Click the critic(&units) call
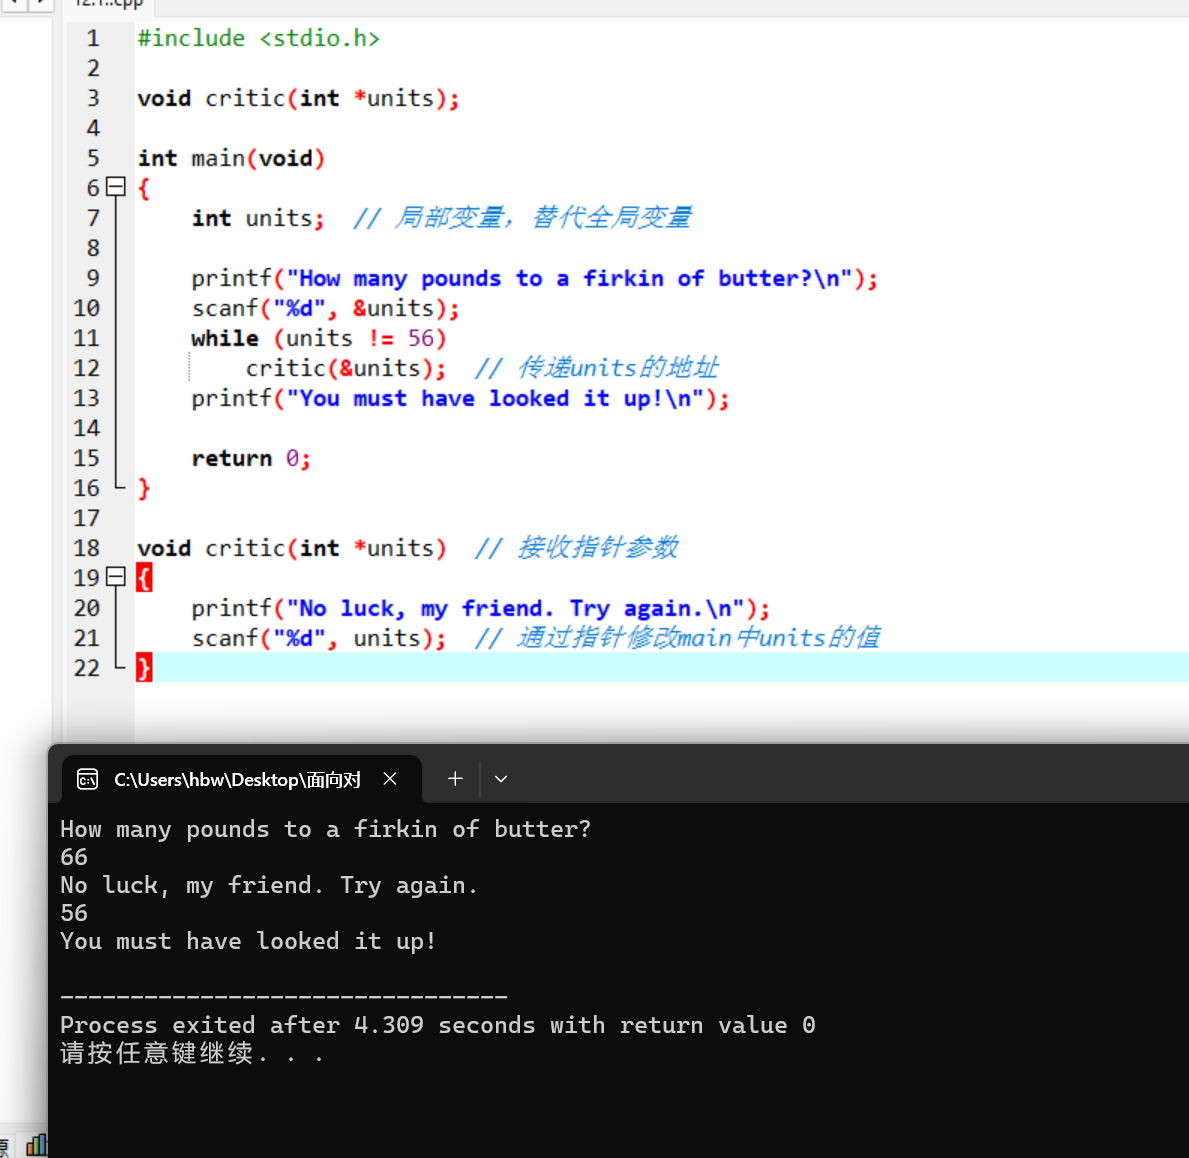Image resolution: width=1189 pixels, height=1158 pixels. click(346, 369)
